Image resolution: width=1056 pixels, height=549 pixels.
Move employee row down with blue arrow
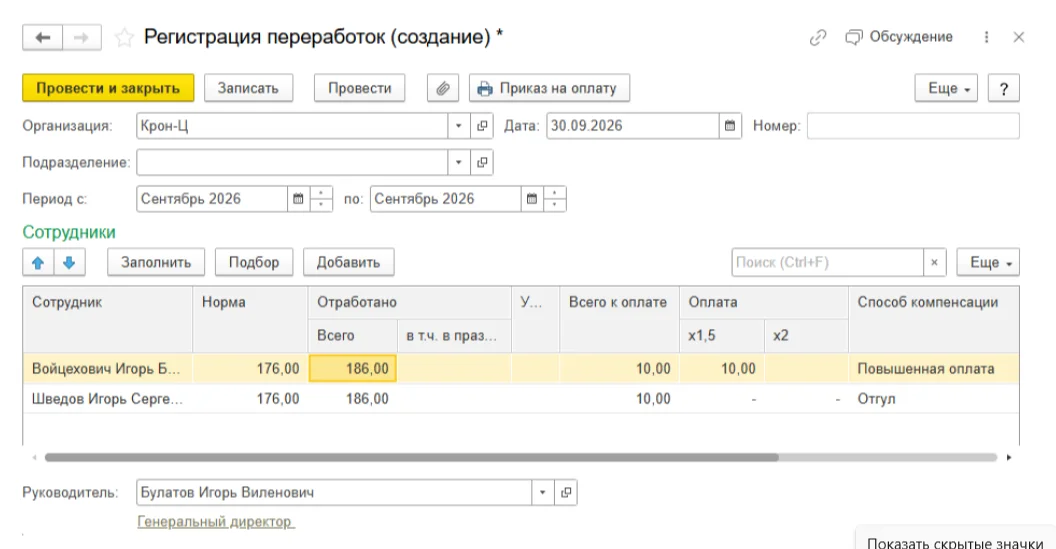point(69,263)
